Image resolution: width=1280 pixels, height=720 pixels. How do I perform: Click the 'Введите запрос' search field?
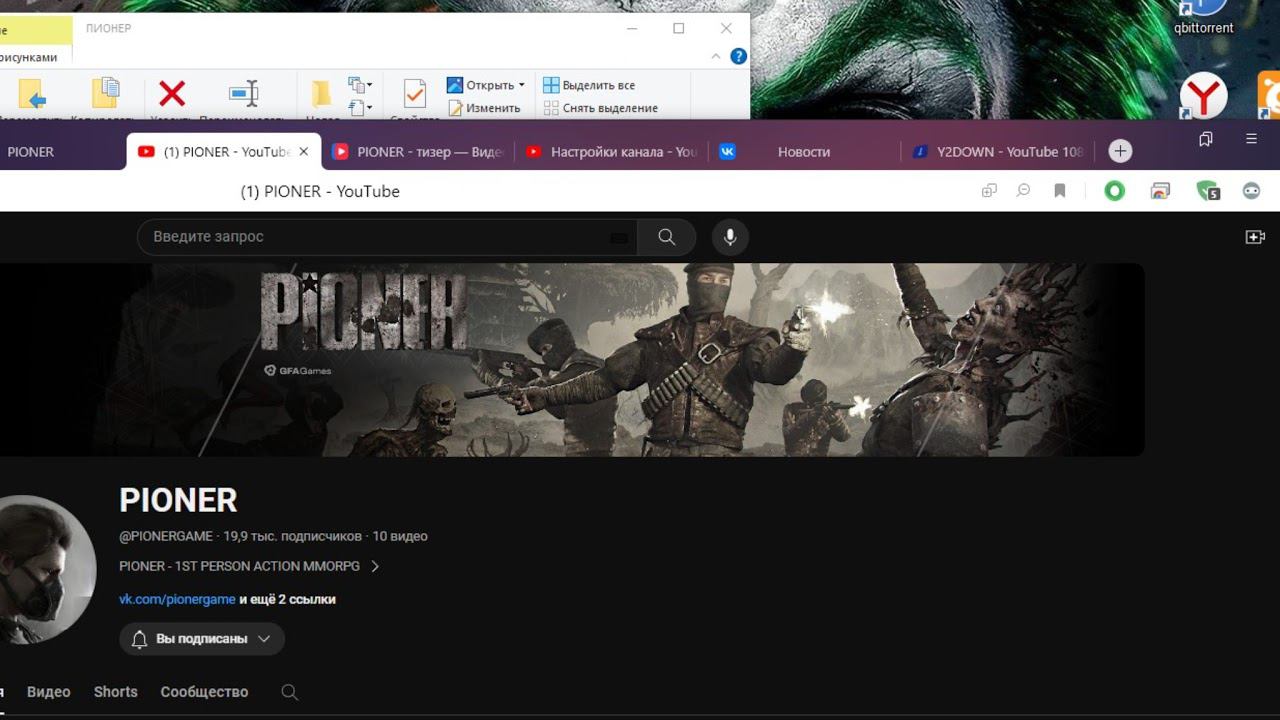380,237
